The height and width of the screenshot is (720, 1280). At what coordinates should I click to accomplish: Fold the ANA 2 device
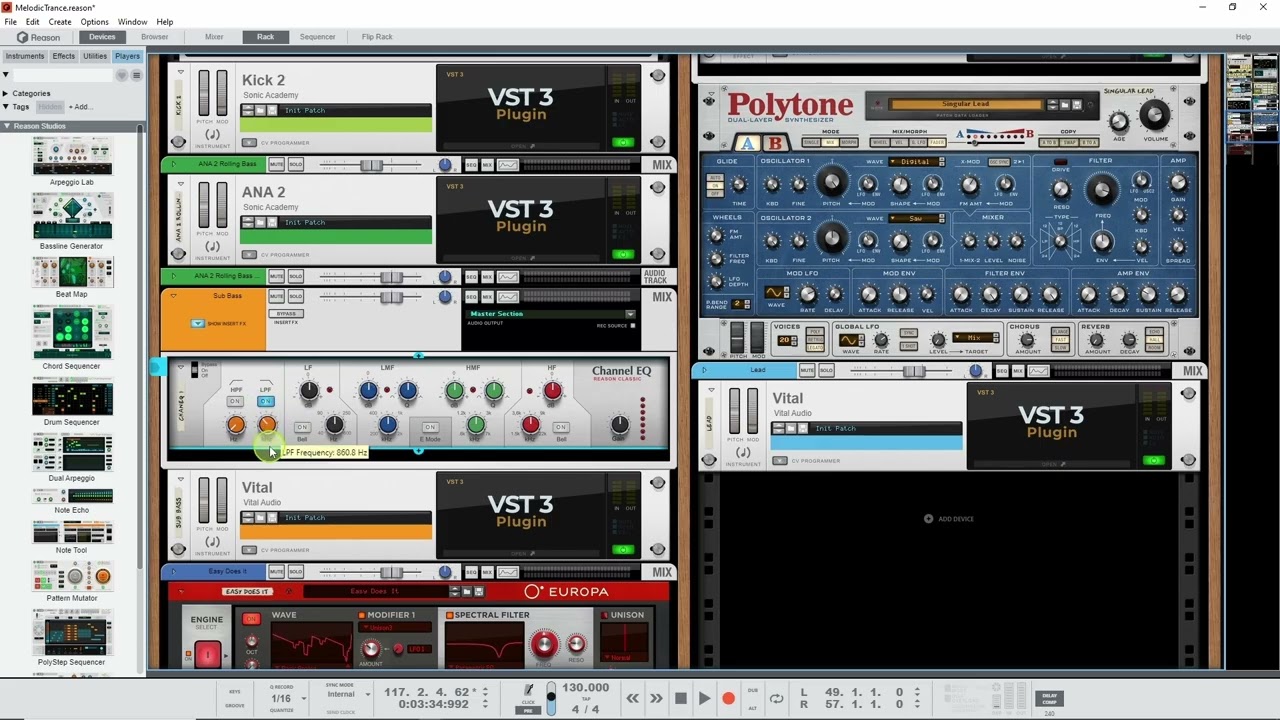181,184
